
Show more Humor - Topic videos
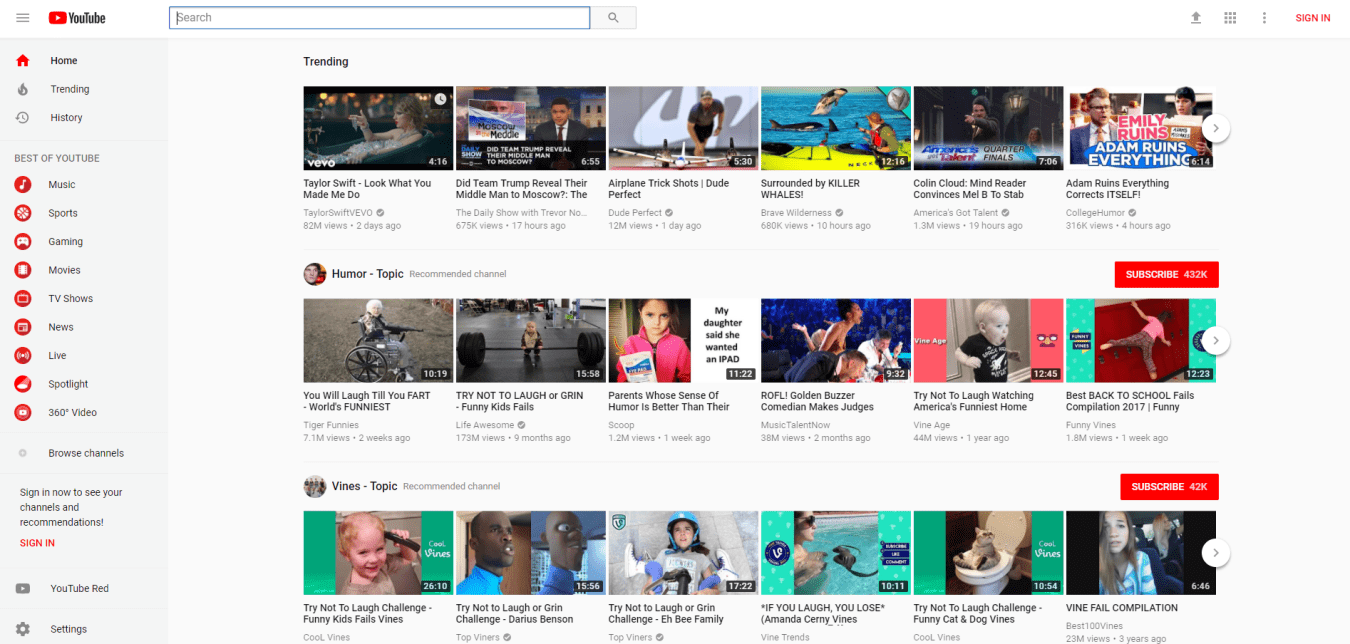1215,340
